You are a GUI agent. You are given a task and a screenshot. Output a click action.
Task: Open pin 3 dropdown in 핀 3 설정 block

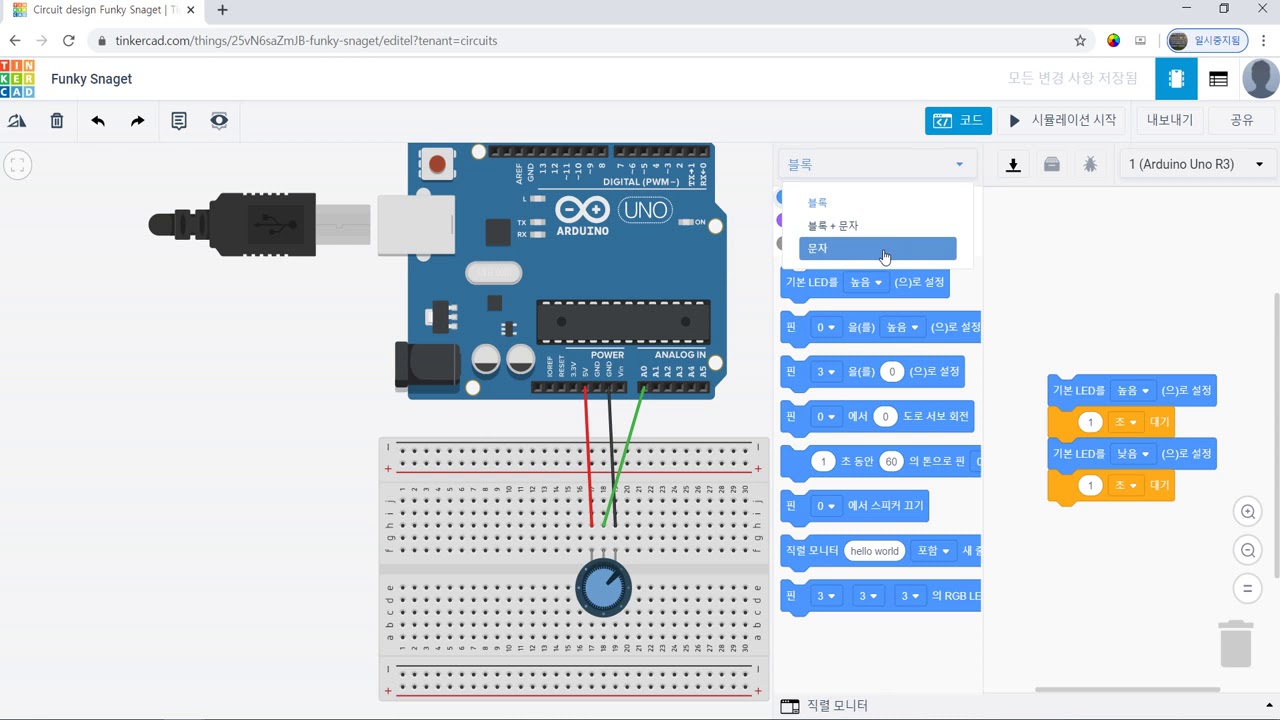tap(826, 372)
